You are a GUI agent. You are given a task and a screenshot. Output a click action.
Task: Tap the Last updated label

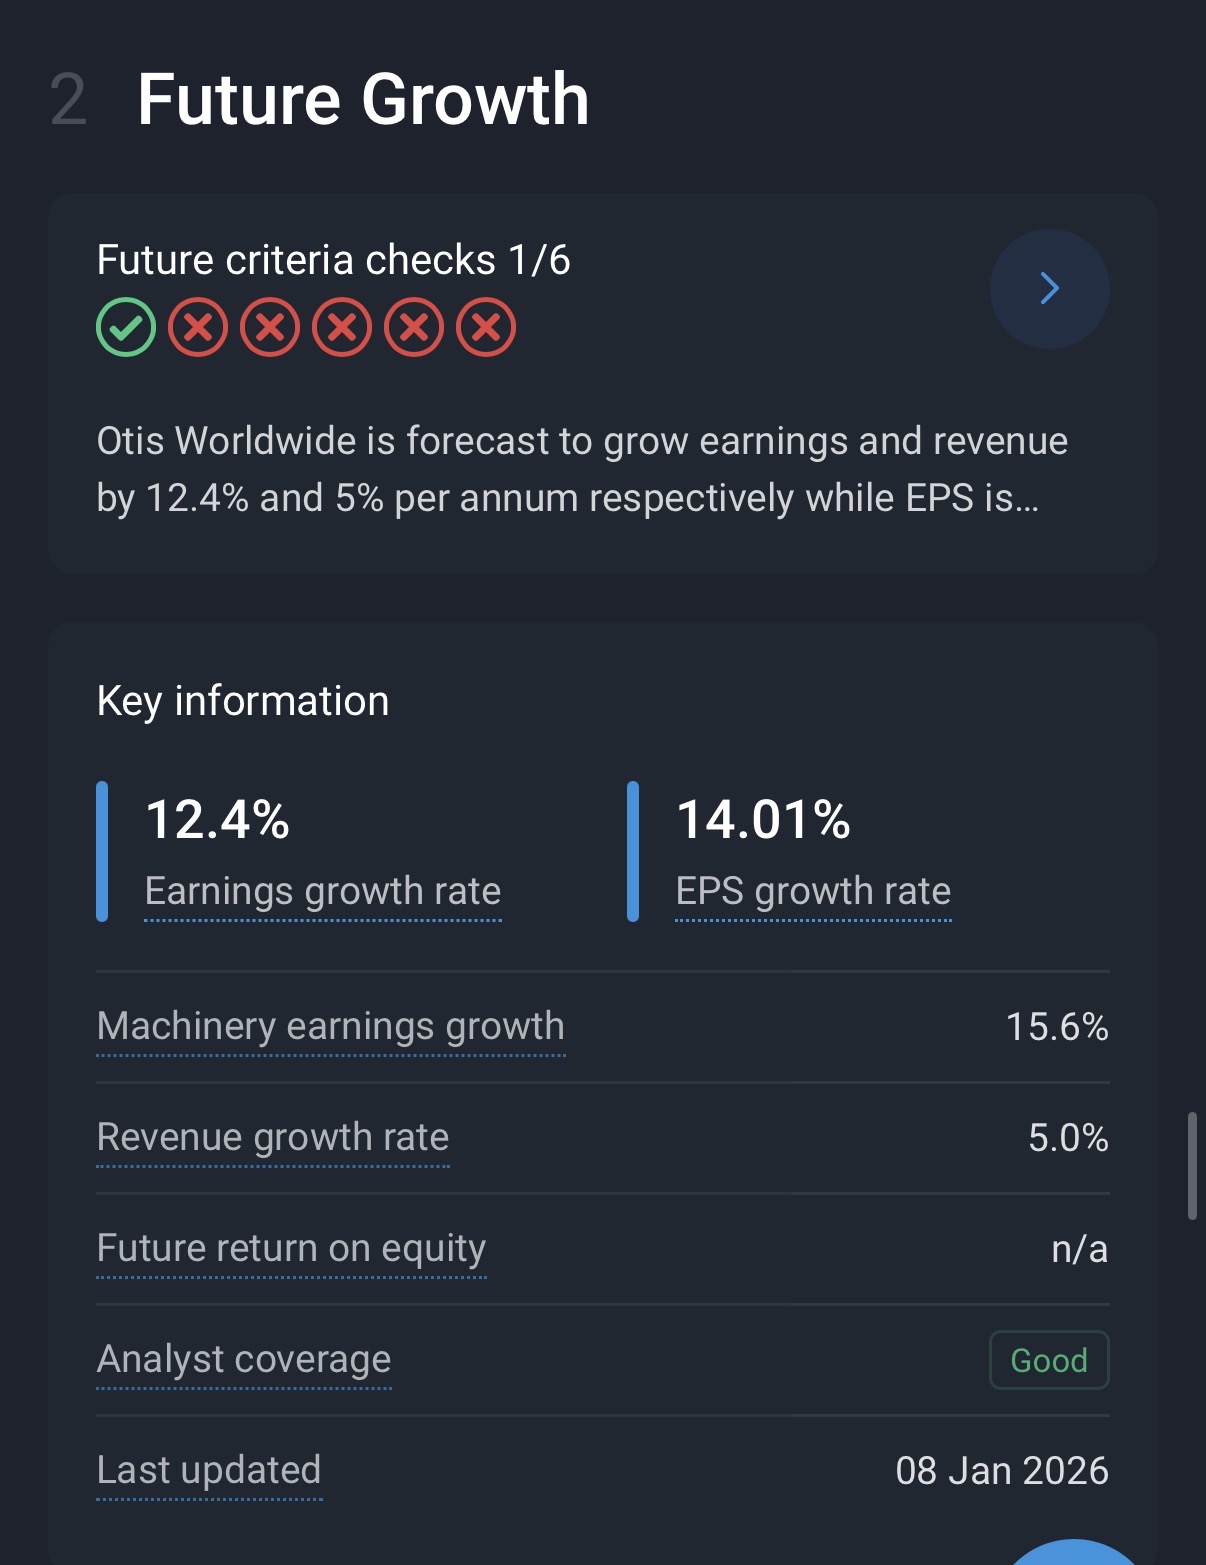click(x=209, y=1470)
